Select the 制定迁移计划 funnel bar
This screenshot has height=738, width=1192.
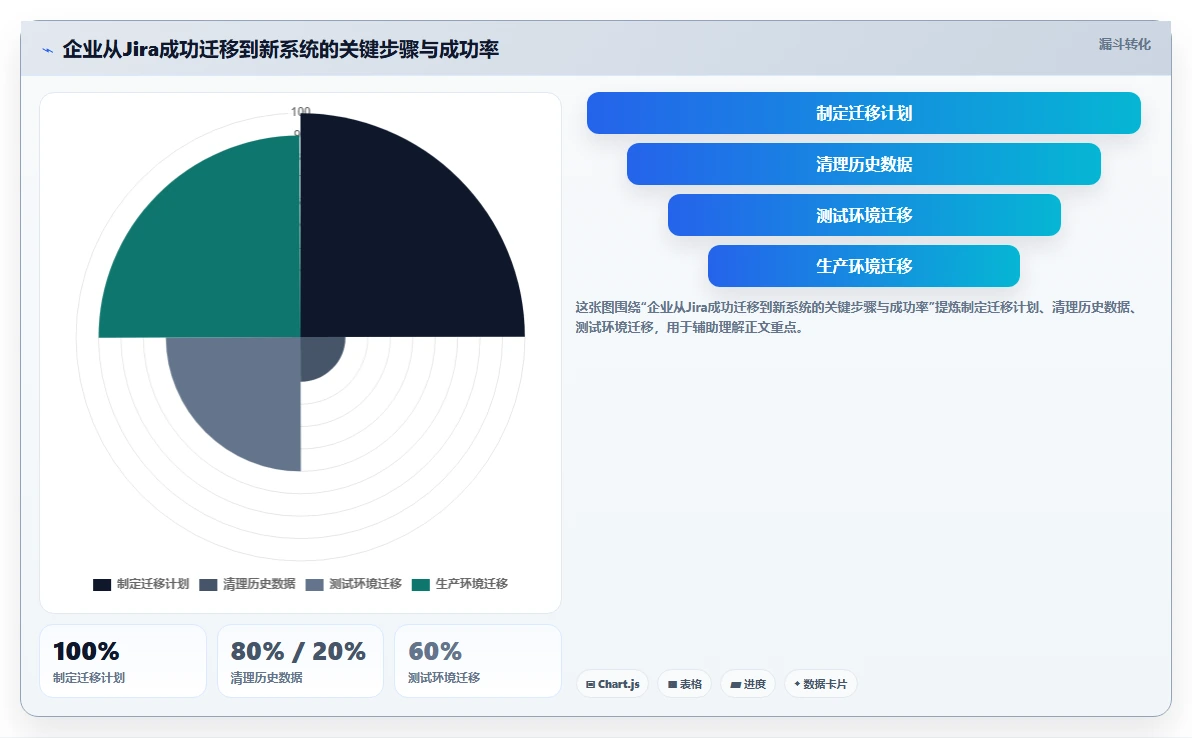click(864, 113)
